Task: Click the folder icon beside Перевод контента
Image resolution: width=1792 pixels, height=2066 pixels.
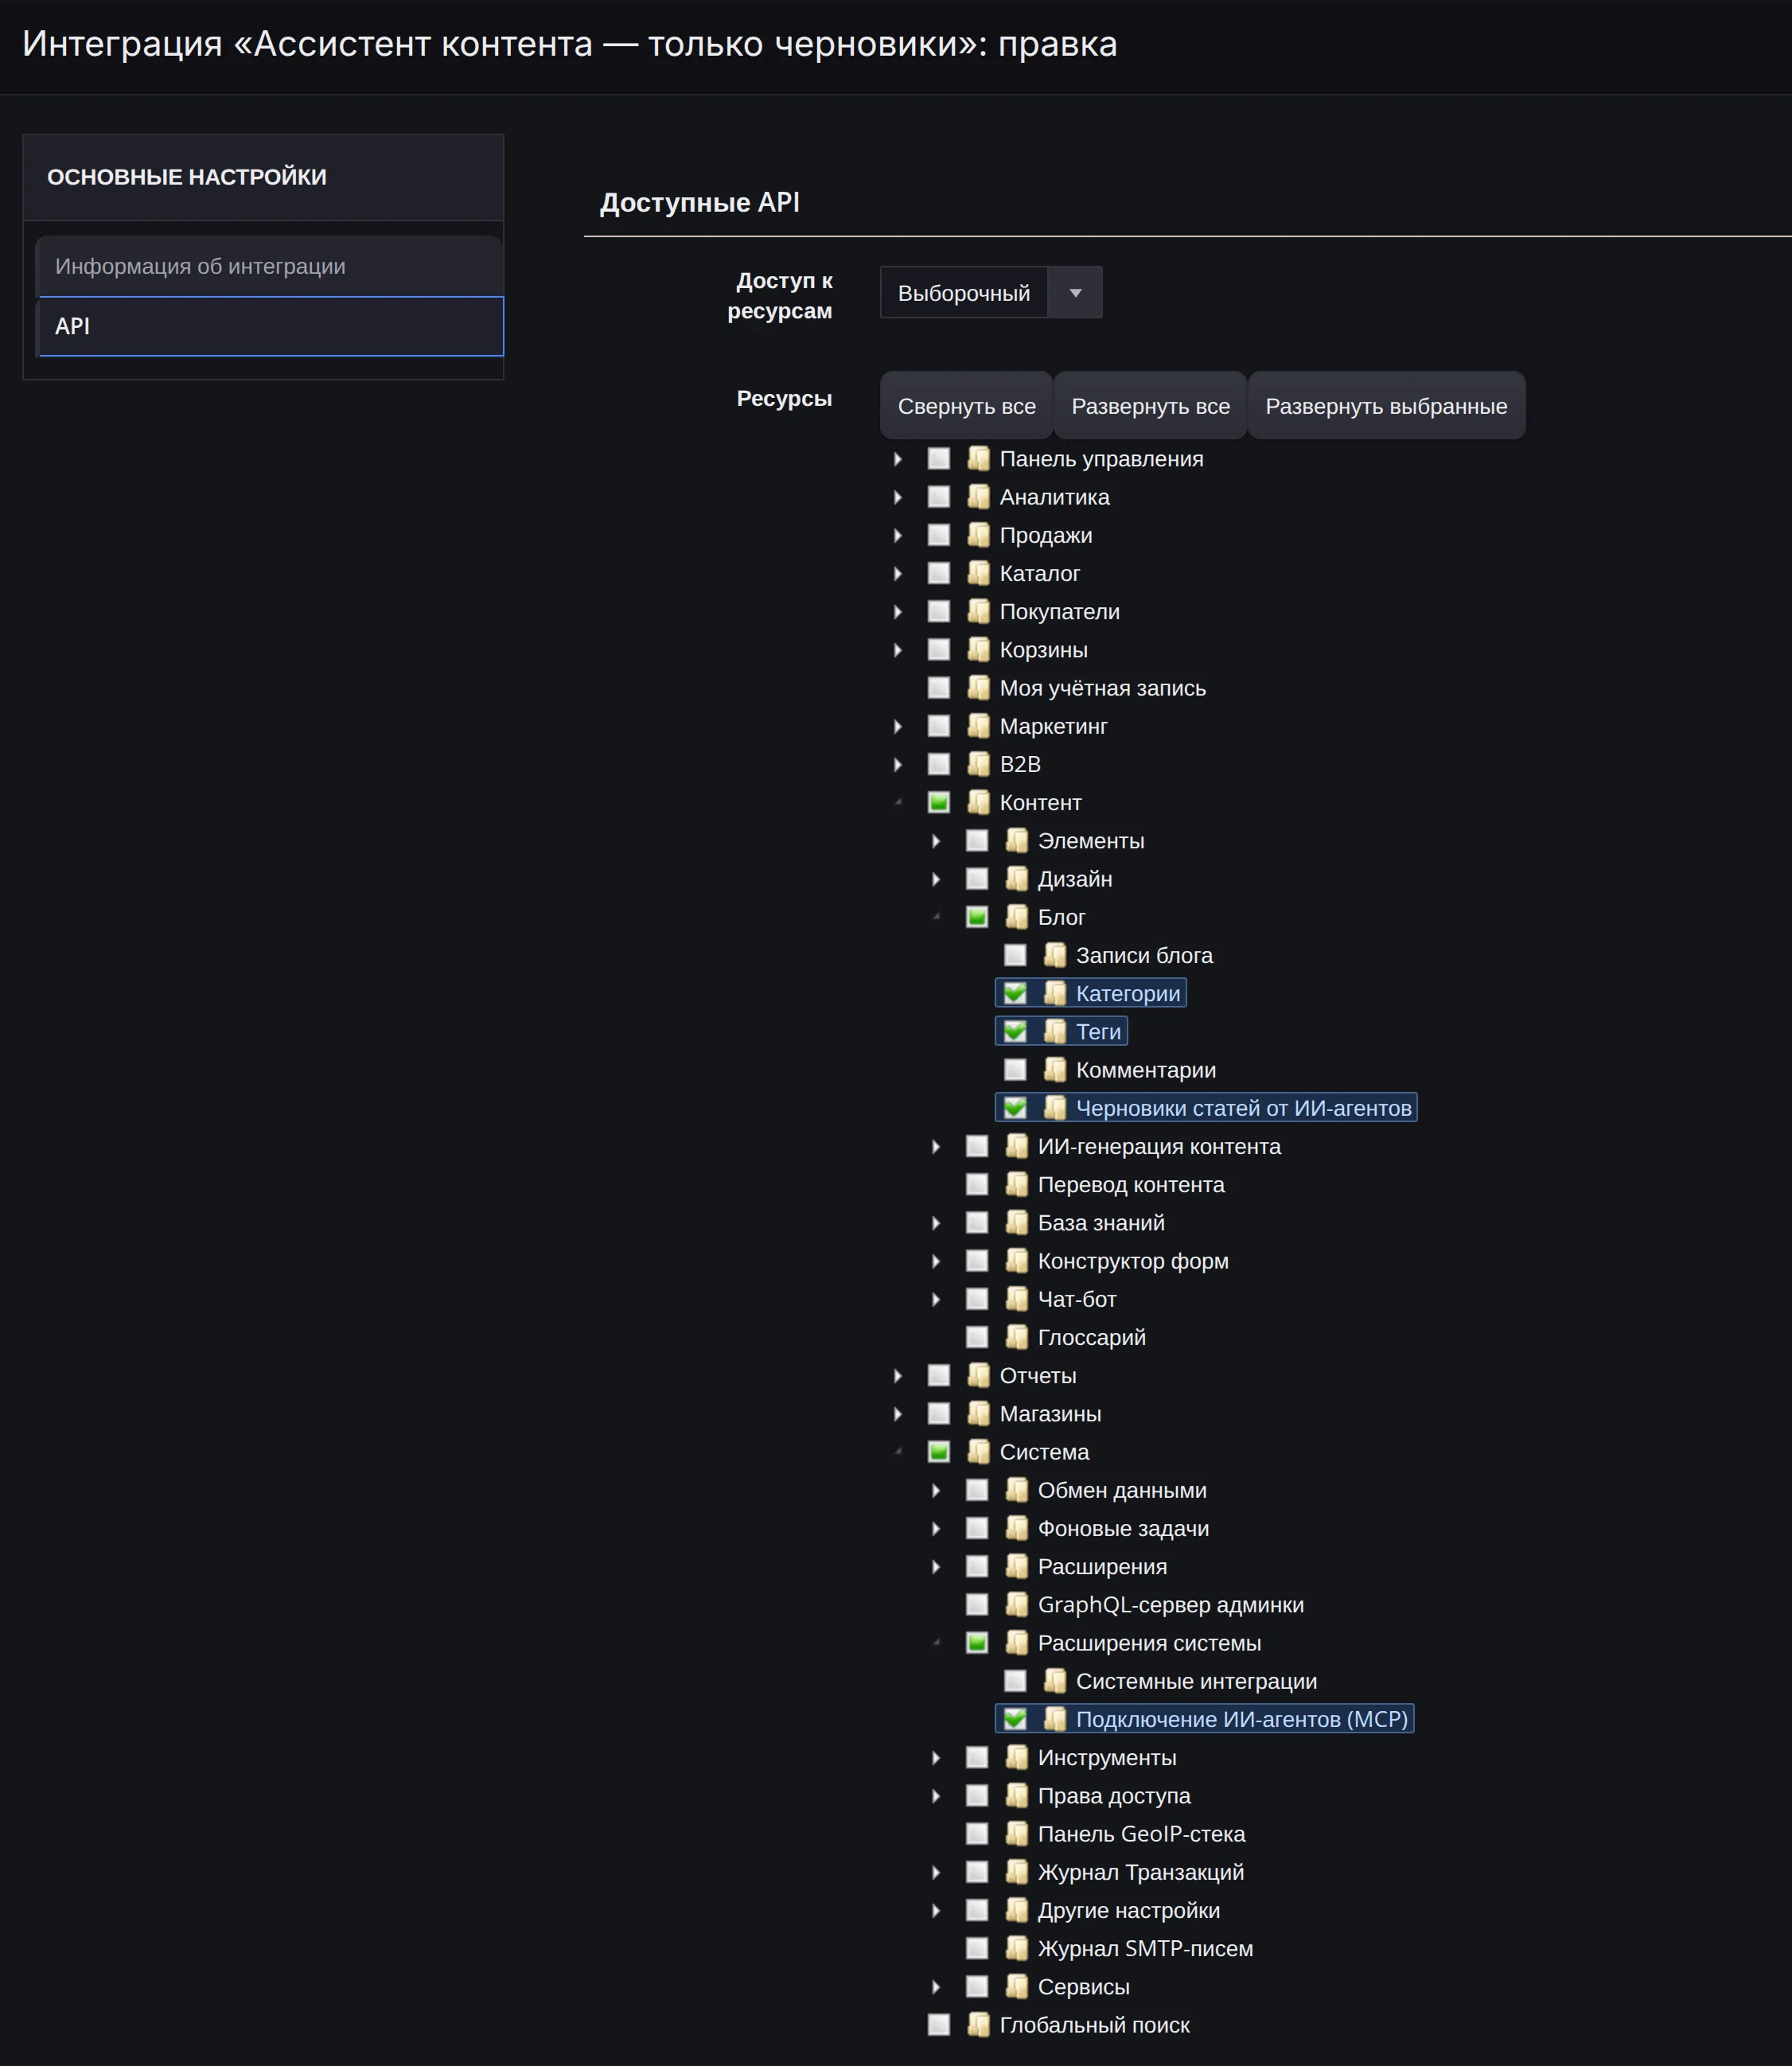Action: point(1016,1184)
